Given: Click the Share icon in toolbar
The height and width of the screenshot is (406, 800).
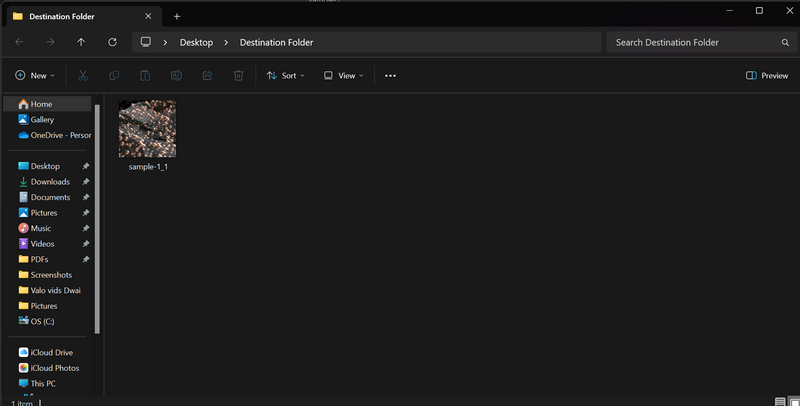Looking at the screenshot, I should click(207, 75).
